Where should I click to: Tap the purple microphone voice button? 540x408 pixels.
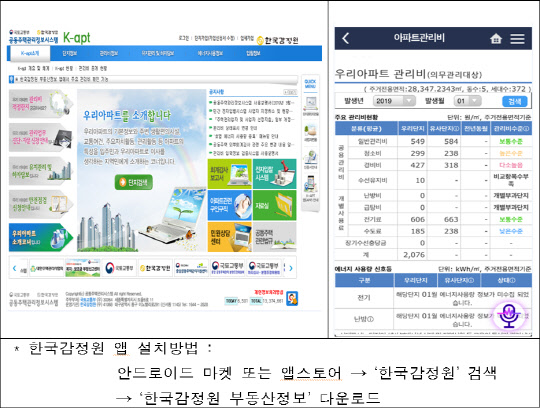point(508,315)
